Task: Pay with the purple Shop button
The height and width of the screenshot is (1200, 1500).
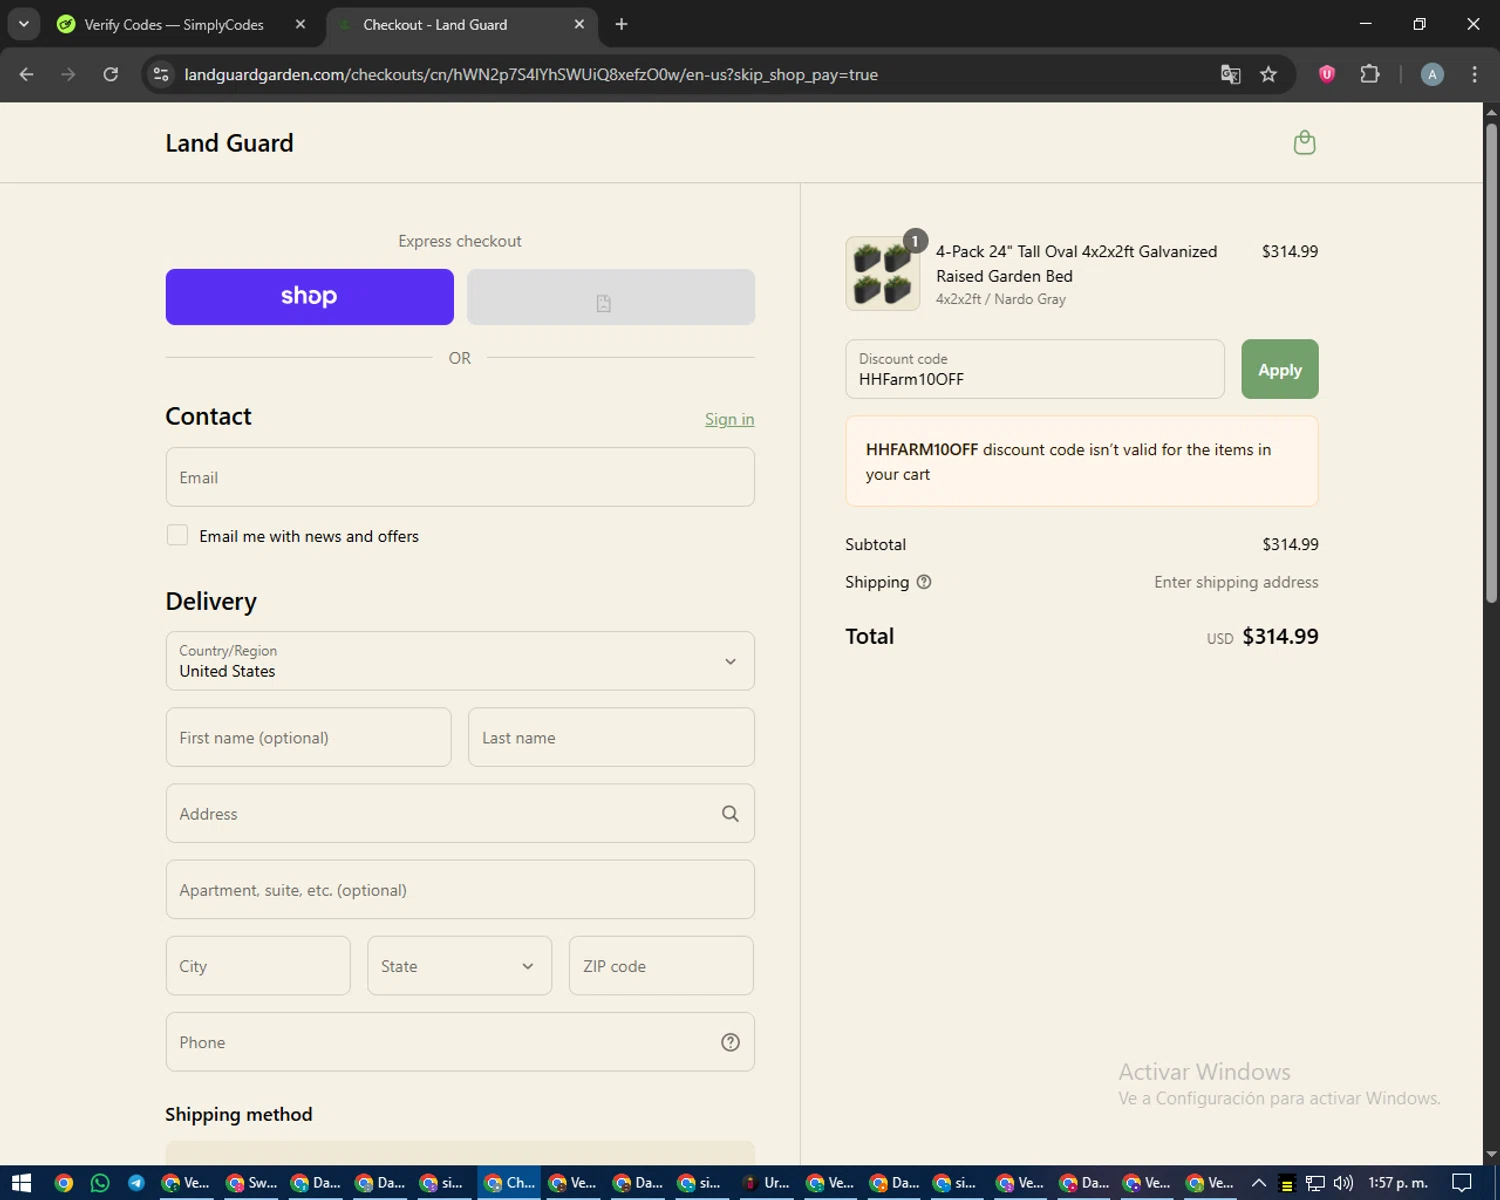Action: point(309,297)
